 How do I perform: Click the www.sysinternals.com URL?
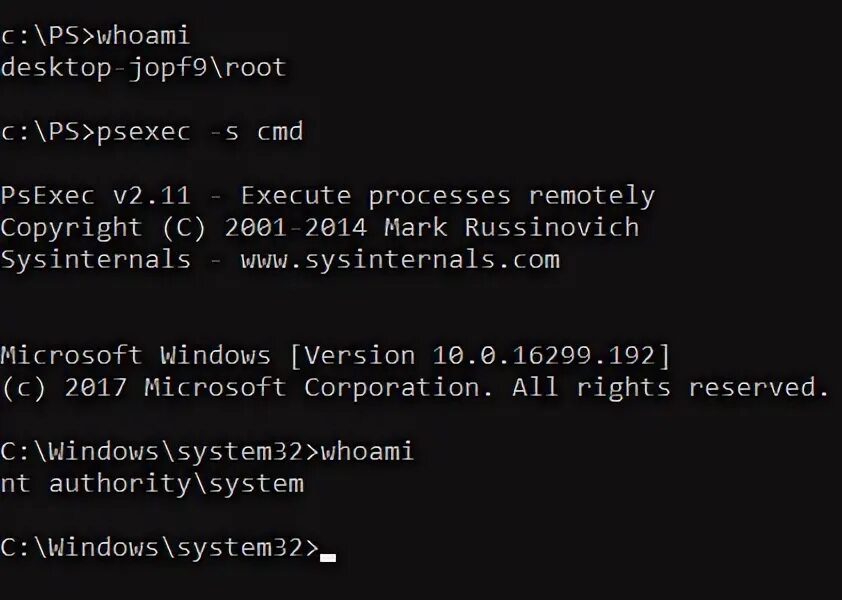[x=400, y=260]
